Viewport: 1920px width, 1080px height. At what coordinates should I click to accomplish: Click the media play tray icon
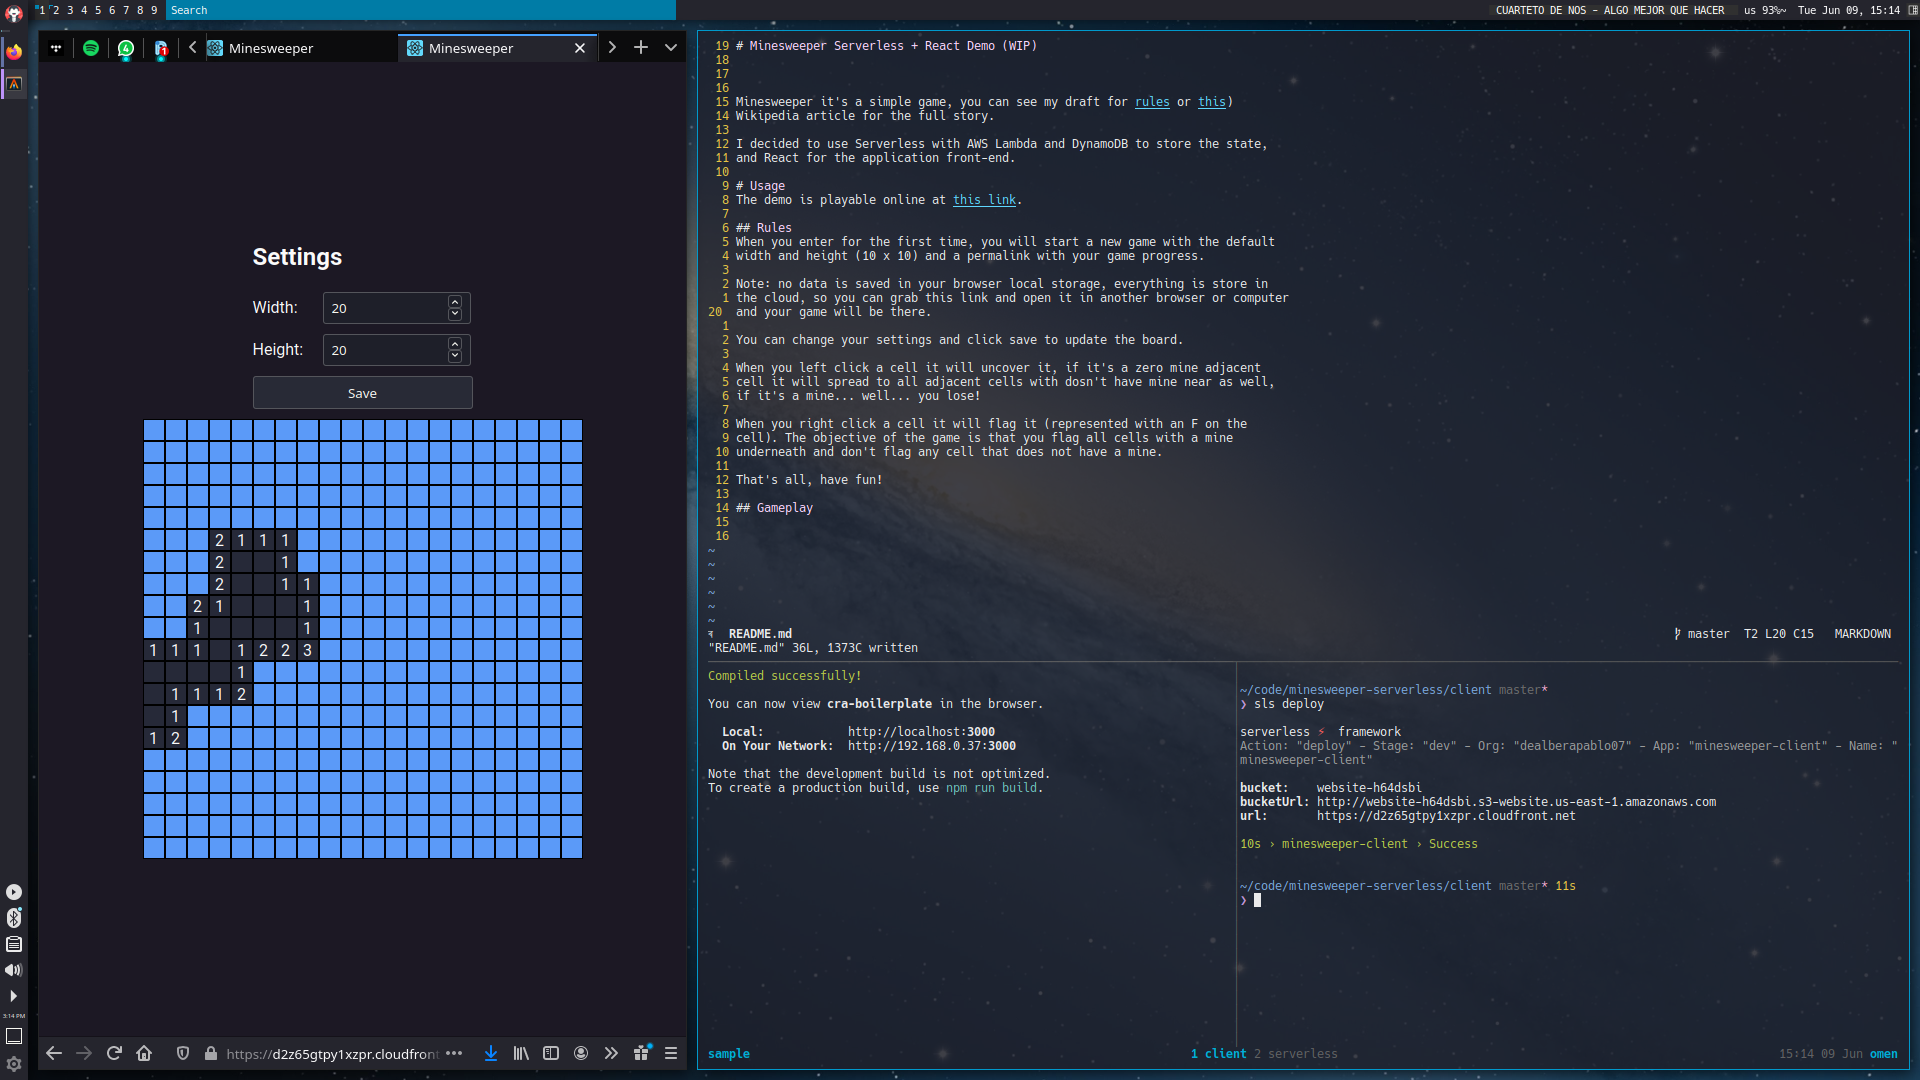(x=14, y=892)
